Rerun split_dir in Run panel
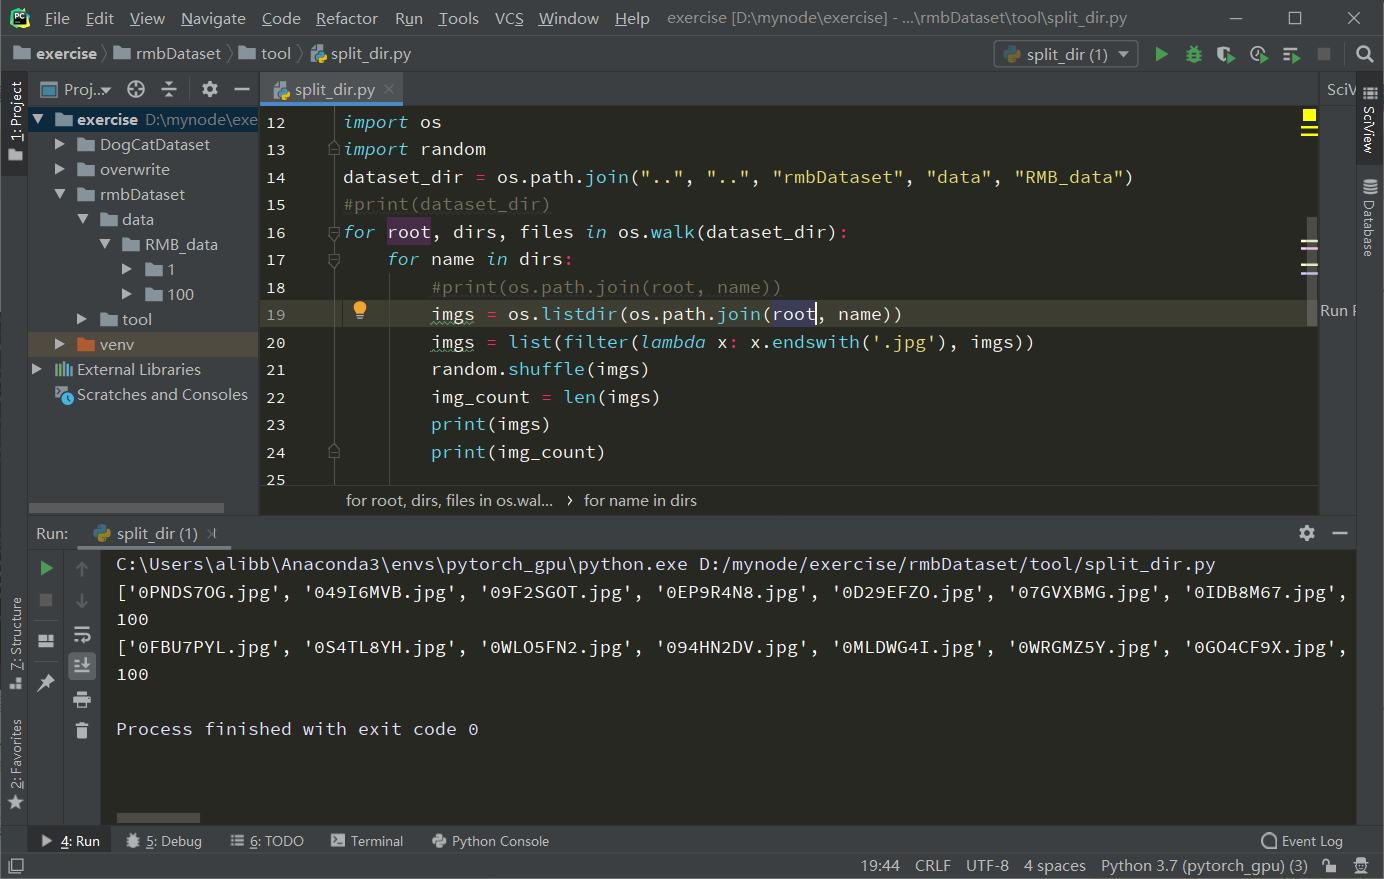This screenshot has height=879, width=1384. [46, 568]
